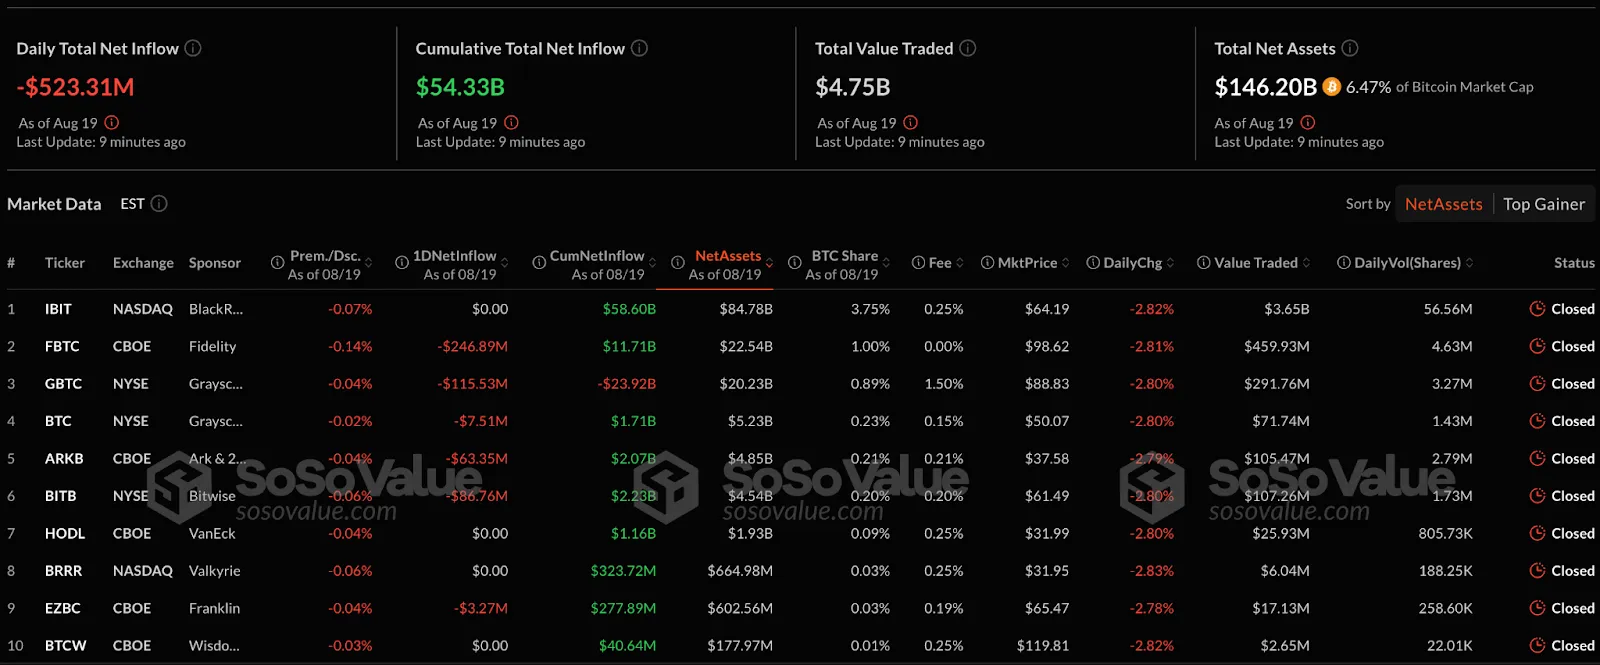Sort table by NetAssets tab
Screen dimensions: 1600x665
click(x=1443, y=204)
